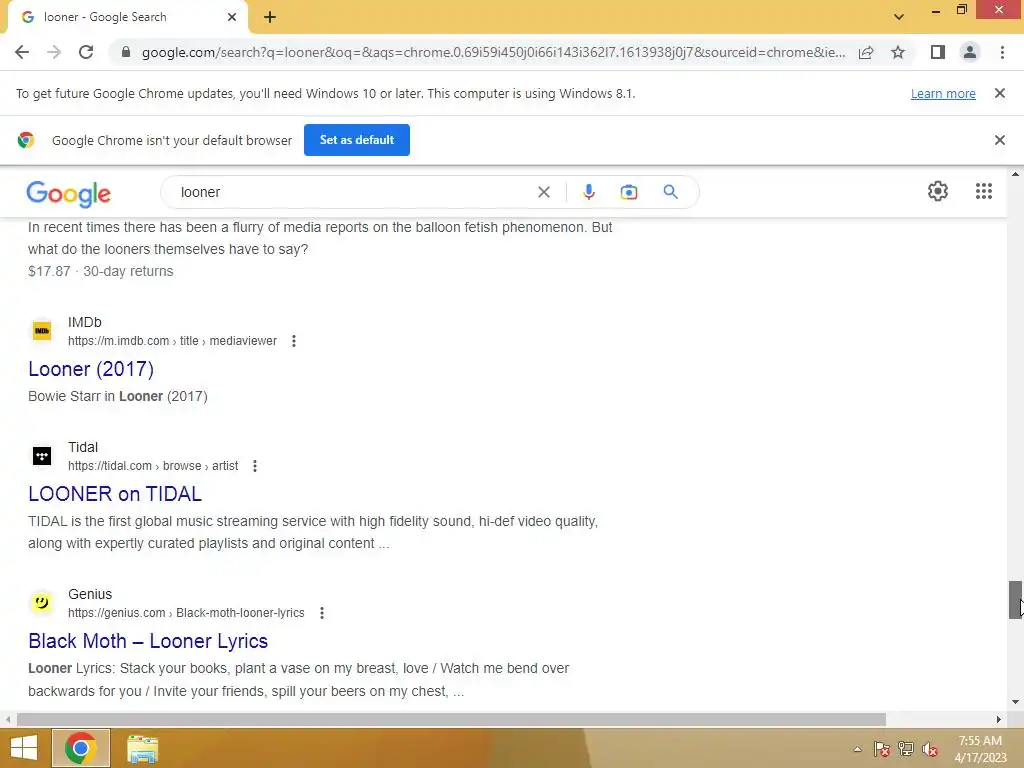This screenshot has height=768, width=1024.
Task: Open more options for the Genius result
Action: [x=321, y=613]
